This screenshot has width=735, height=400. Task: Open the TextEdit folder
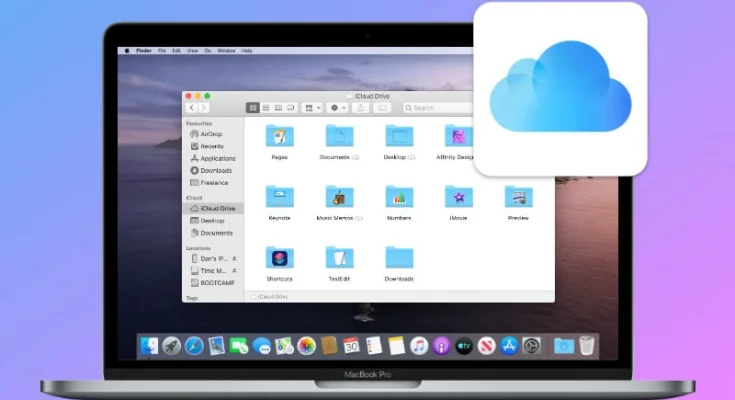(339, 257)
